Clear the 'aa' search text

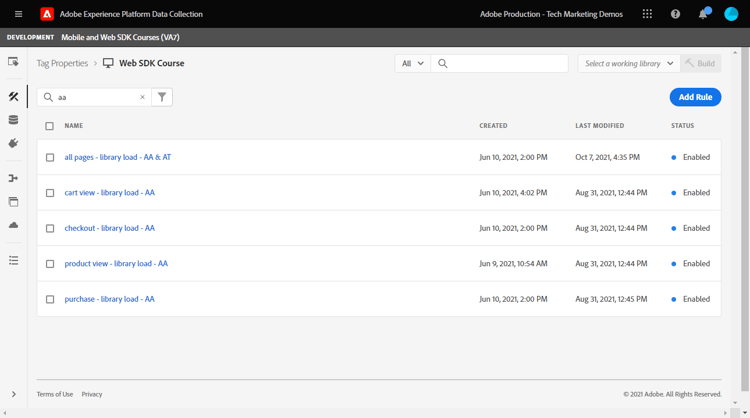tap(142, 97)
